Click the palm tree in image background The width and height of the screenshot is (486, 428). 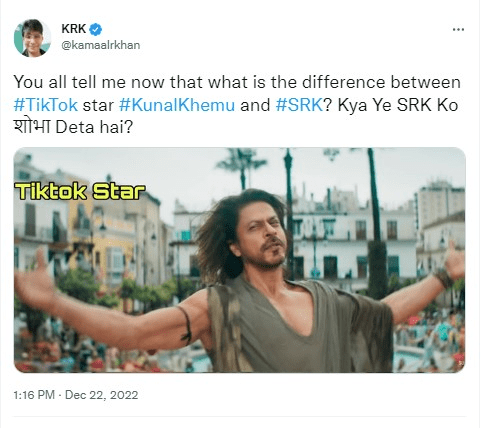coord(242,167)
